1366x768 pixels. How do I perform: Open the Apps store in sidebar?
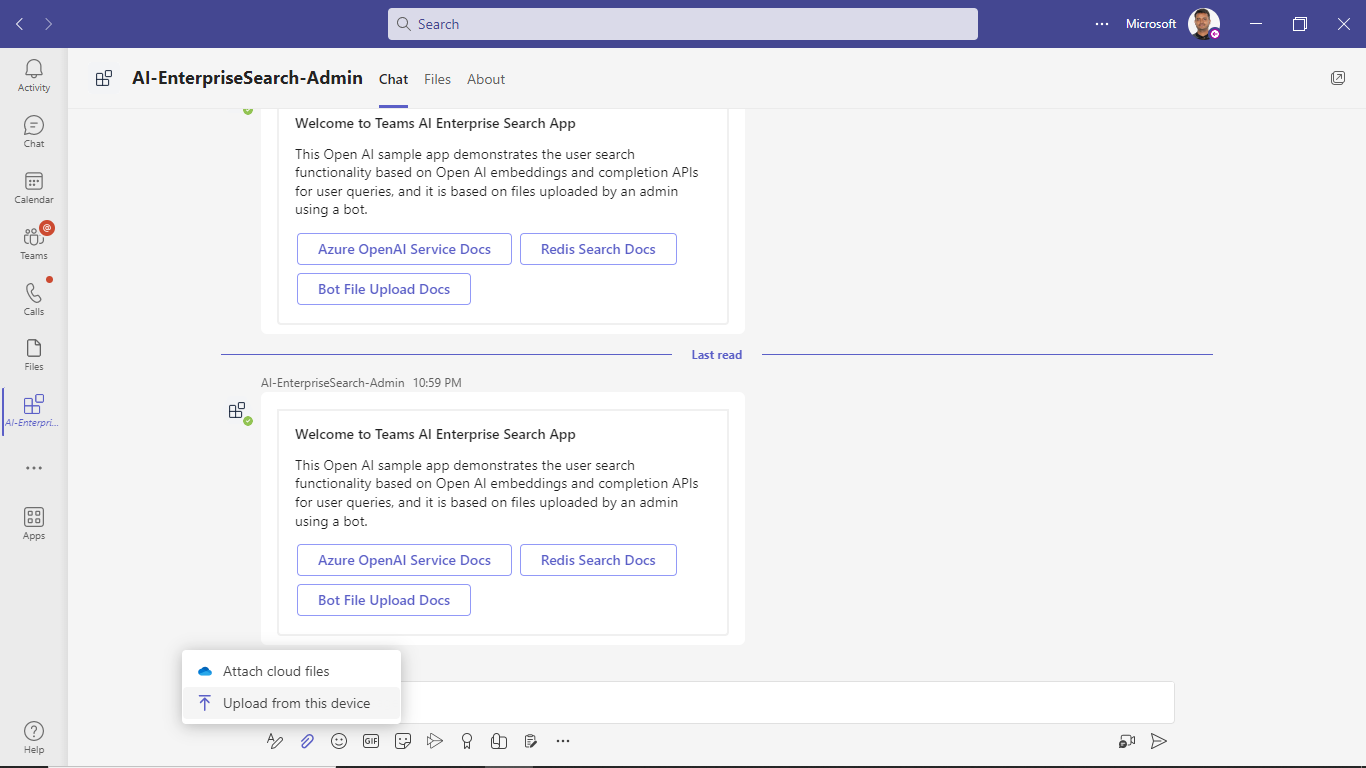click(34, 523)
